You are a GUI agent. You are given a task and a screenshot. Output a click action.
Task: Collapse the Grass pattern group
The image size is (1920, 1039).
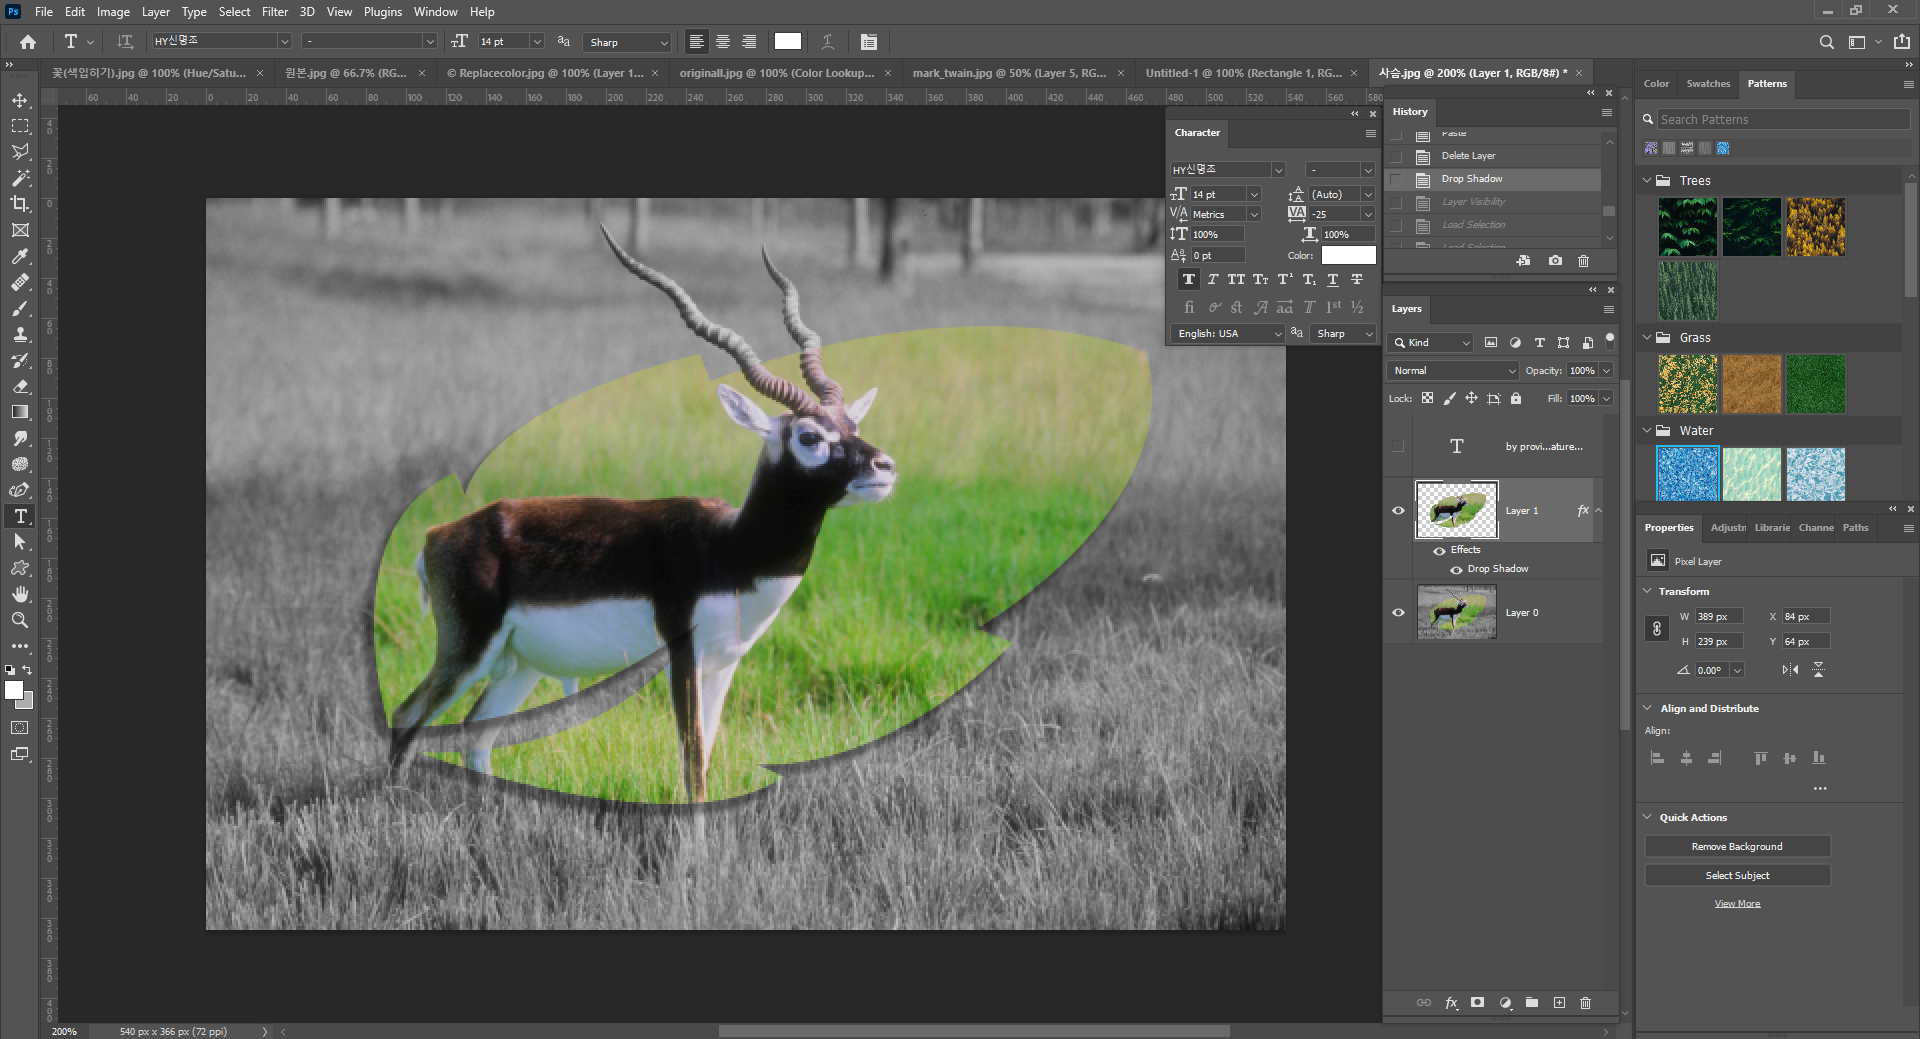pos(1647,338)
